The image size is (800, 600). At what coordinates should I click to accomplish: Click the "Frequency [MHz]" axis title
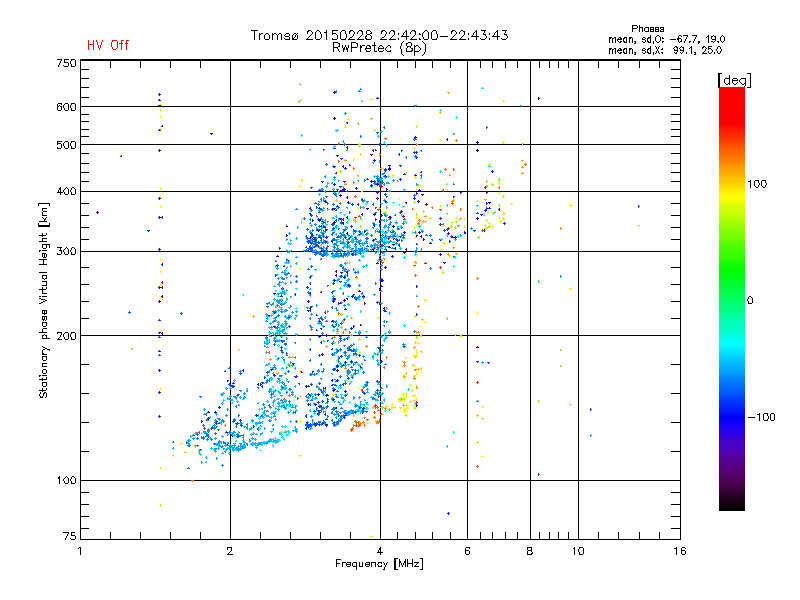[x=379, y=564]
